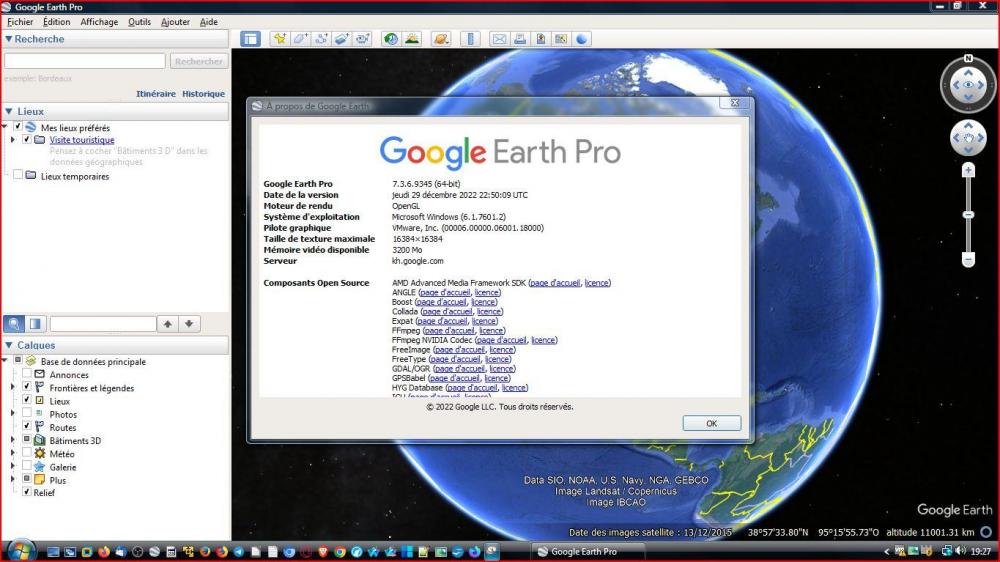The height and width of the screenshot is (562, 1000).
Task: Click the Add Placemark pushpin icon
Action: 279,39
